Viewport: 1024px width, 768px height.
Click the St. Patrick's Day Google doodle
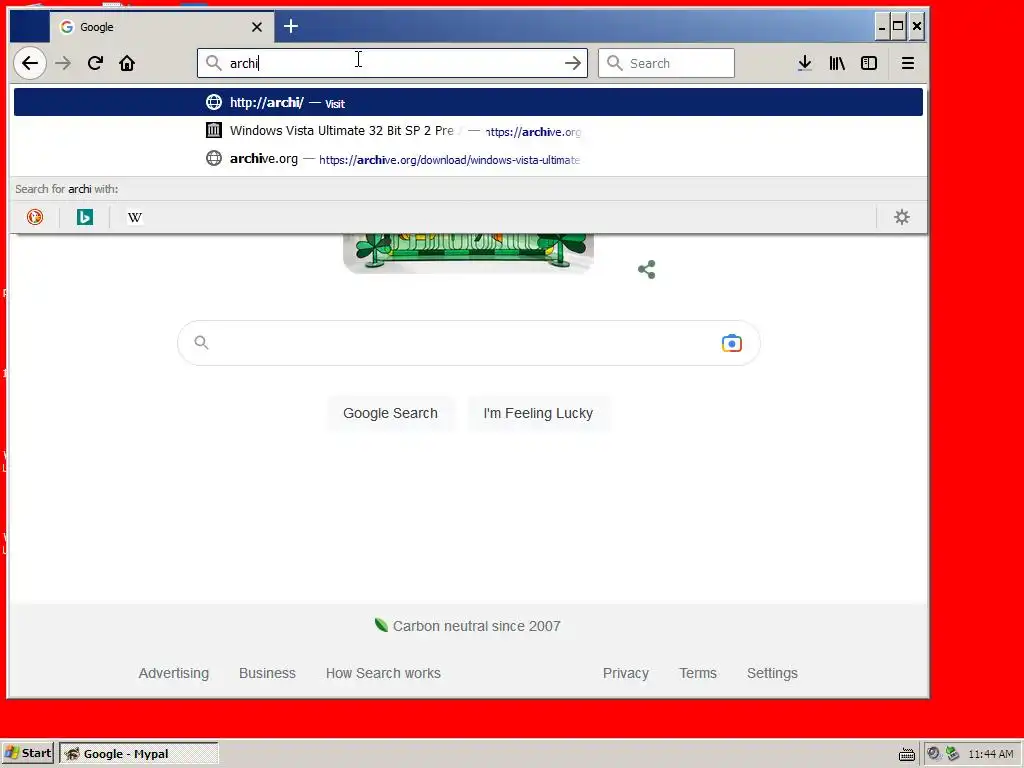[x=468, y=253]
